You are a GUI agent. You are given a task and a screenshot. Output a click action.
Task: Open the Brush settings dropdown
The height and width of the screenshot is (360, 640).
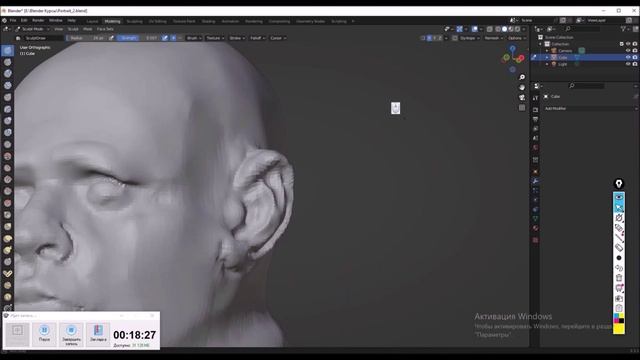click(x=193, y=38)
